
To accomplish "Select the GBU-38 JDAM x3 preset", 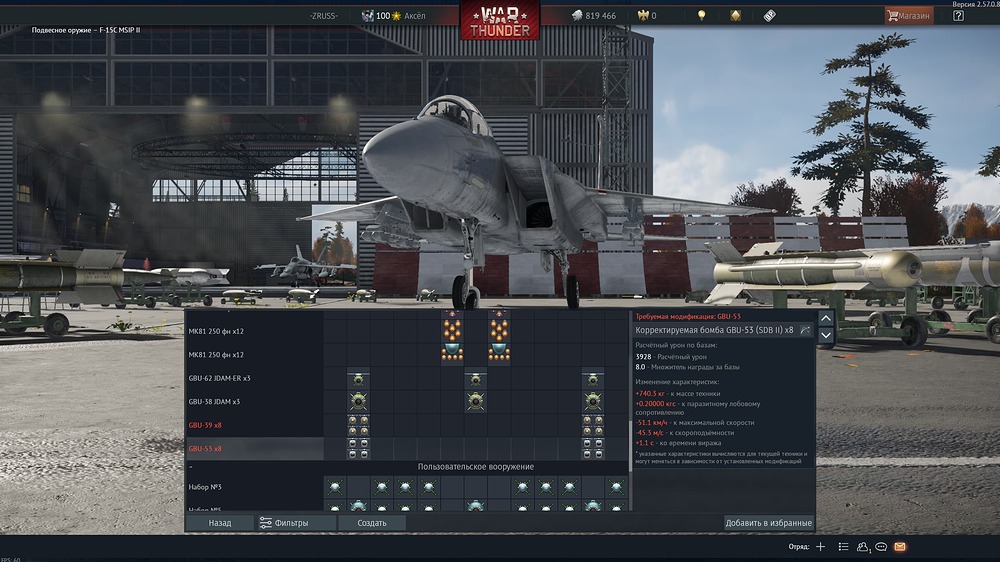I will pyautogui.click(x=254, y=402).
